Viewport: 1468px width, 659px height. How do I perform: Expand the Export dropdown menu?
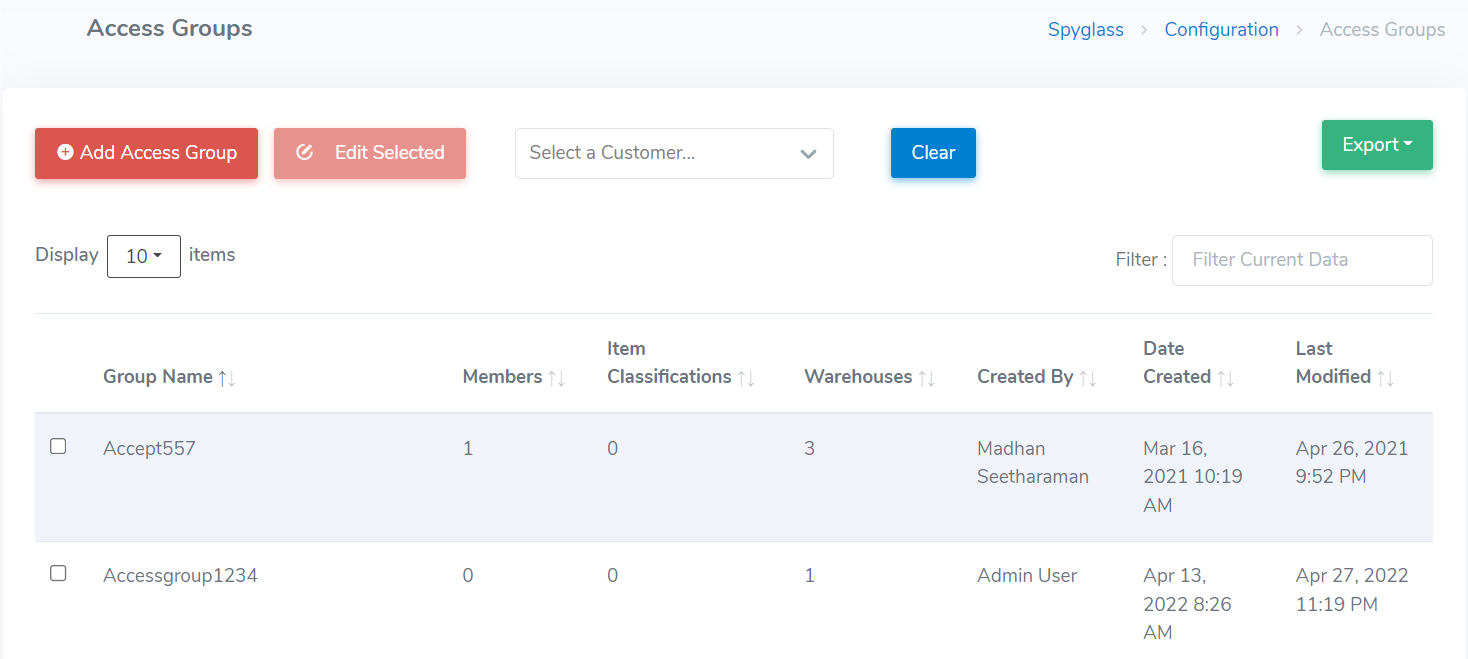point(1376,145)
